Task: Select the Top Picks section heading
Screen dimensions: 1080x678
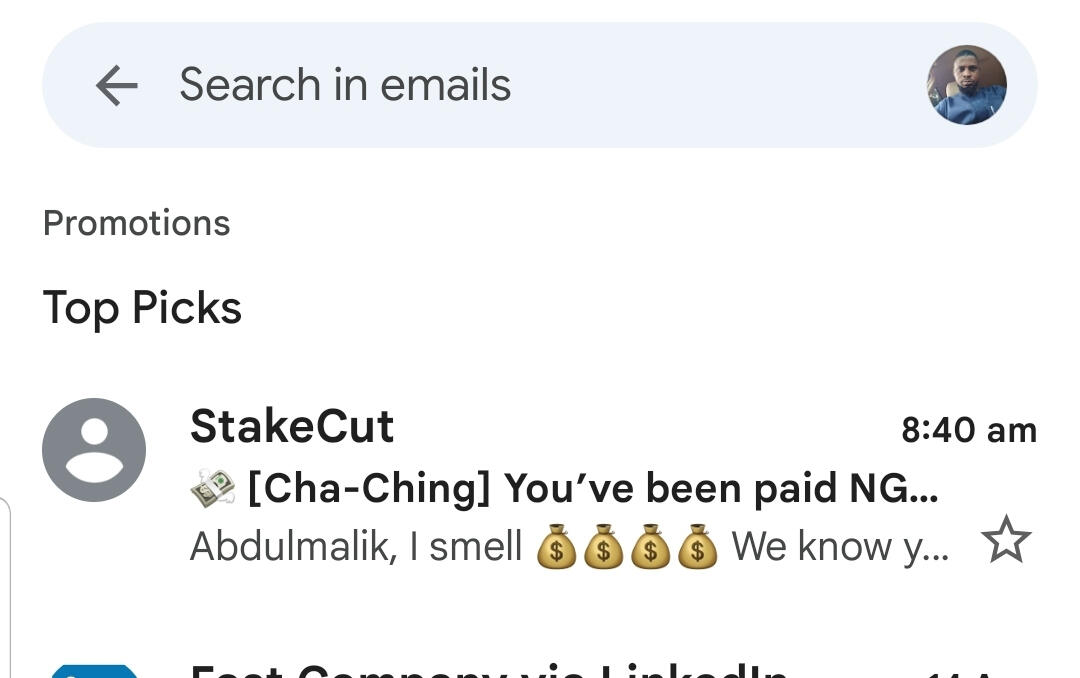Action: click(x=142, y=308)
